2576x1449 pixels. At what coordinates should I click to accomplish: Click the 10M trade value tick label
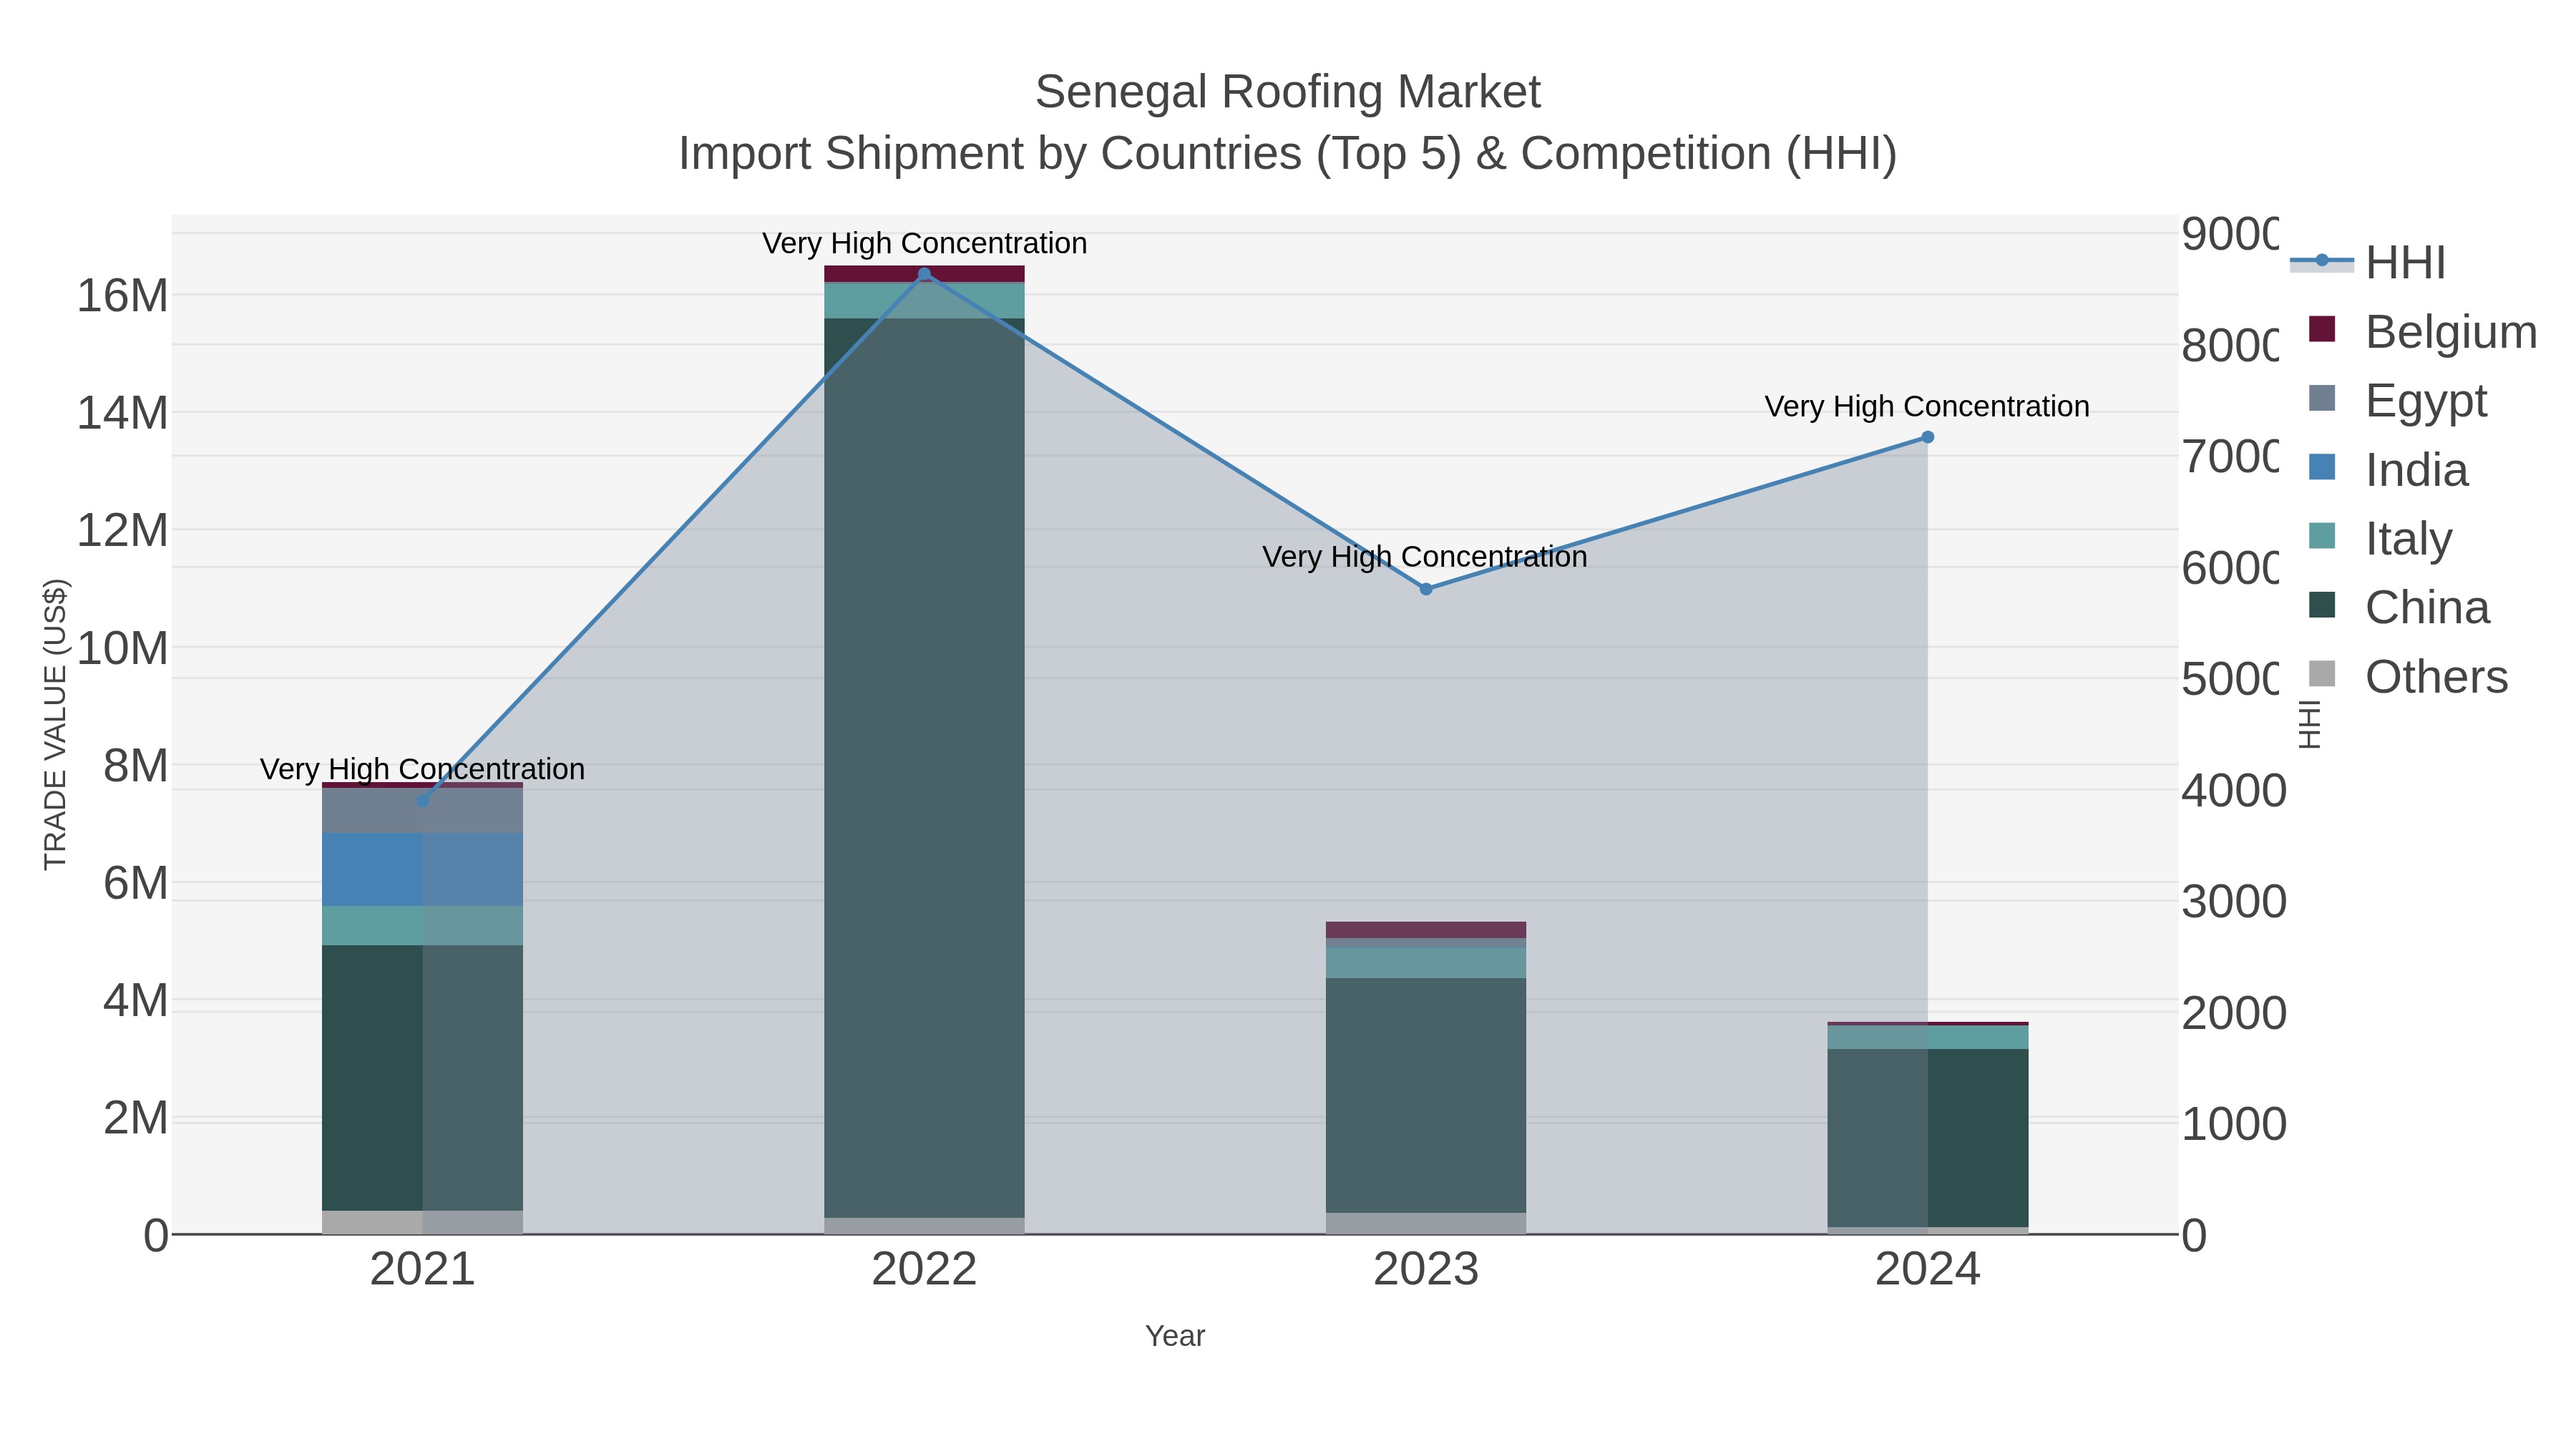point(122,648)
